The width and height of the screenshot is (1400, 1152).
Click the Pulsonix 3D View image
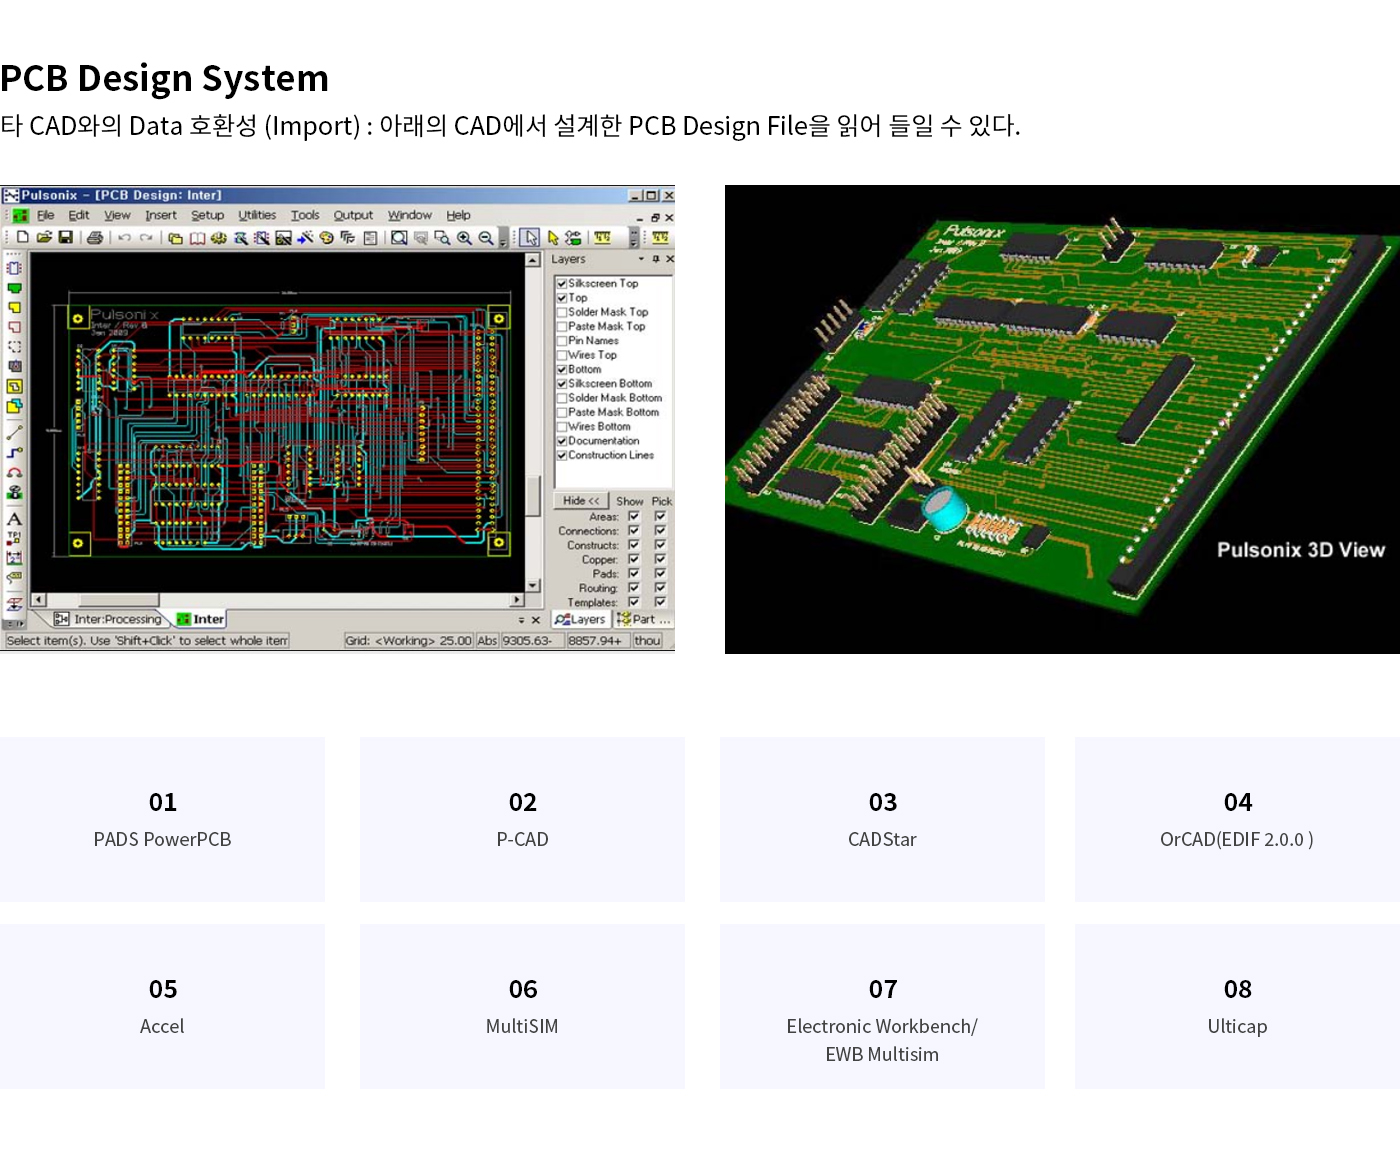[1062, 420]
